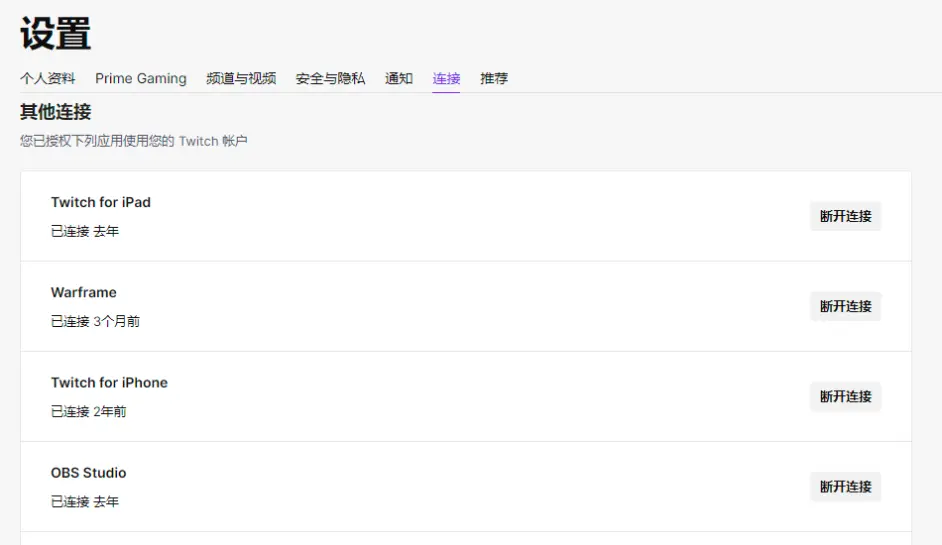Viewport: 942px width, 545px height.
Task: Go to the 安全与隐私 tab
Action: 330,78
